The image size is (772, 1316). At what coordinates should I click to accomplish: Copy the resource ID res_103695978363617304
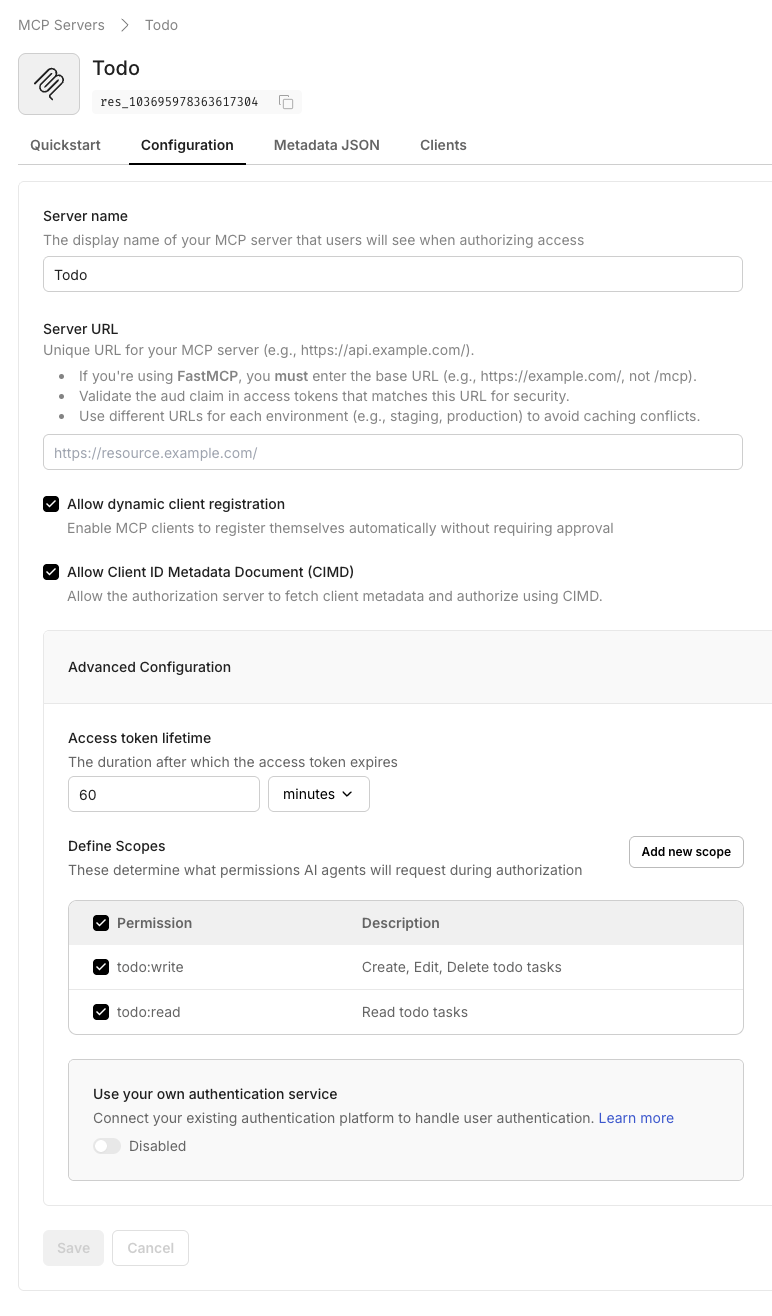[x=285, y=102]
